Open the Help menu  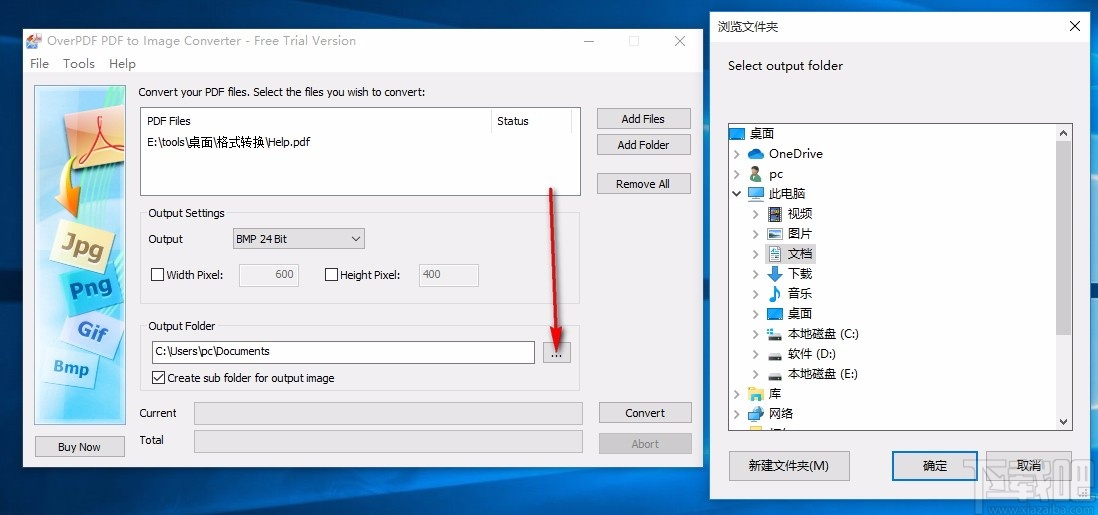pos(122,64)
